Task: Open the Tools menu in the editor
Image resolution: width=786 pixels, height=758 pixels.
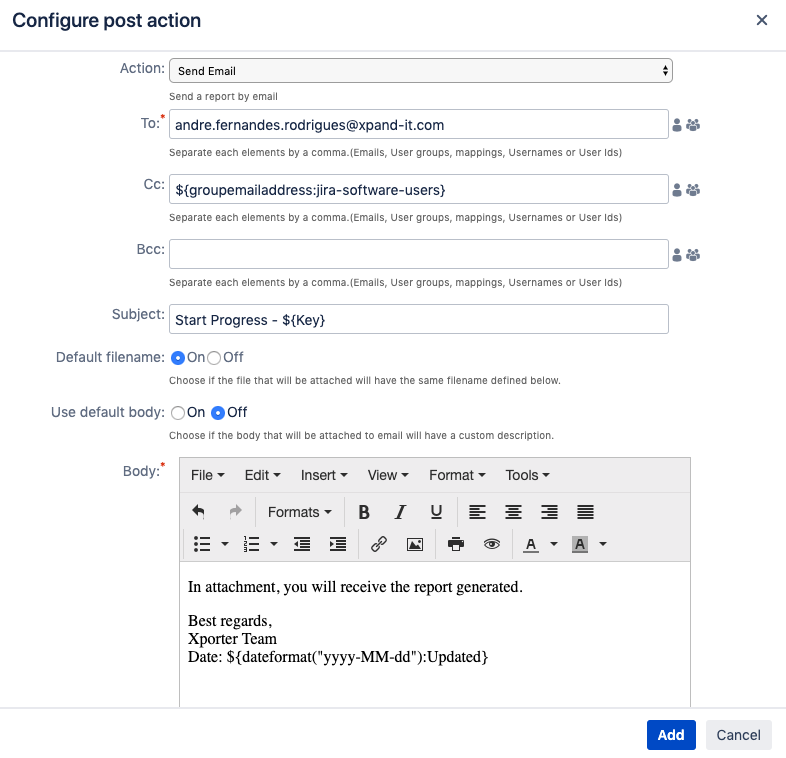Action: pos(527,475)
